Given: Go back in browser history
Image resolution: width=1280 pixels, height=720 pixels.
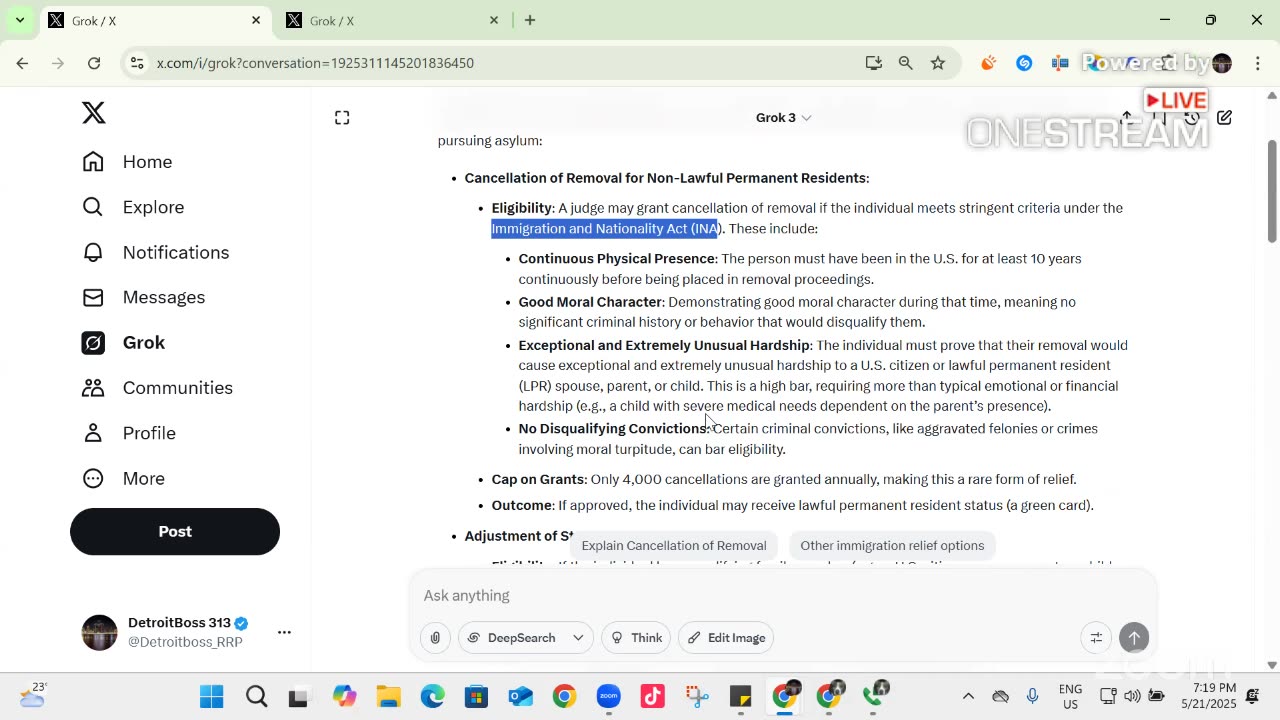Looking at the screenshot, I should (x=22, y=63).
